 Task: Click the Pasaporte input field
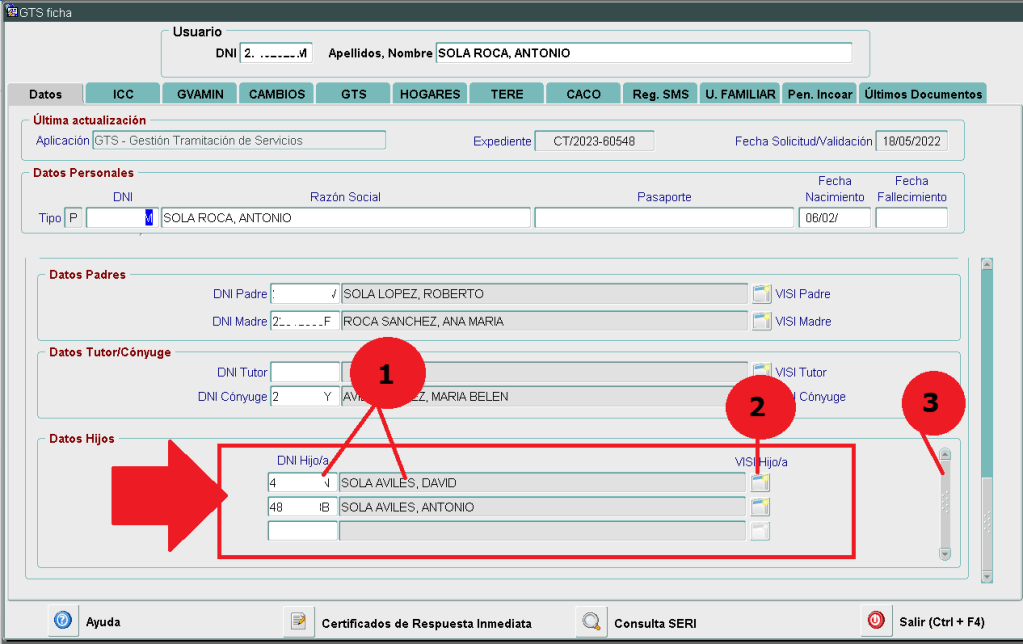coord(664,218)
